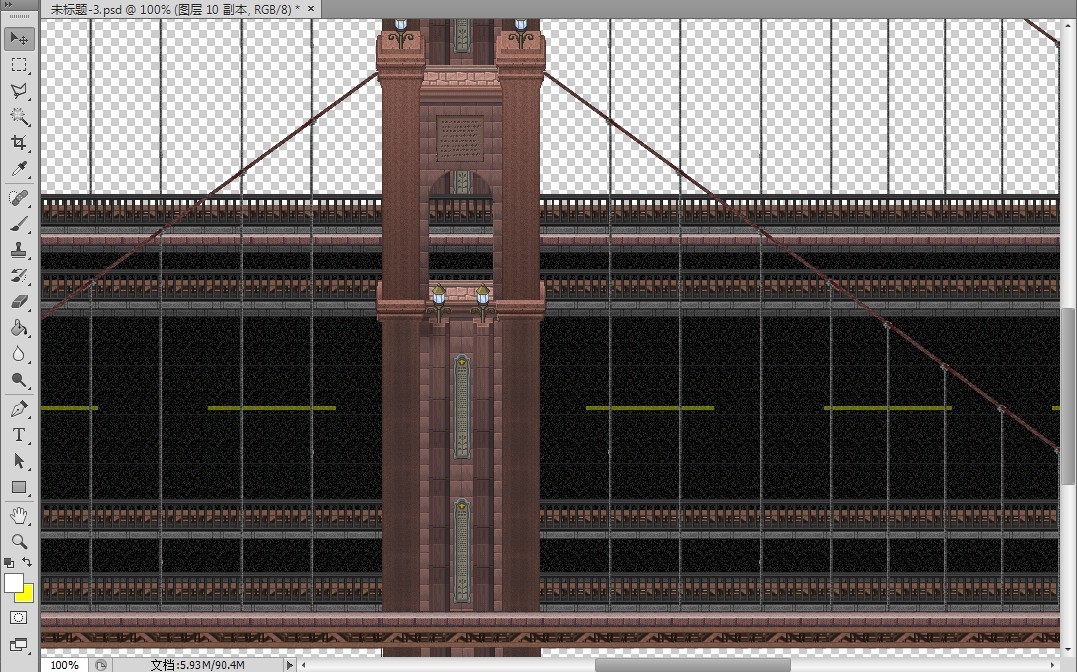This screenshot has width=1077, height=672.
Task: Select the Blur tool
Action: (x=19, y=355)
